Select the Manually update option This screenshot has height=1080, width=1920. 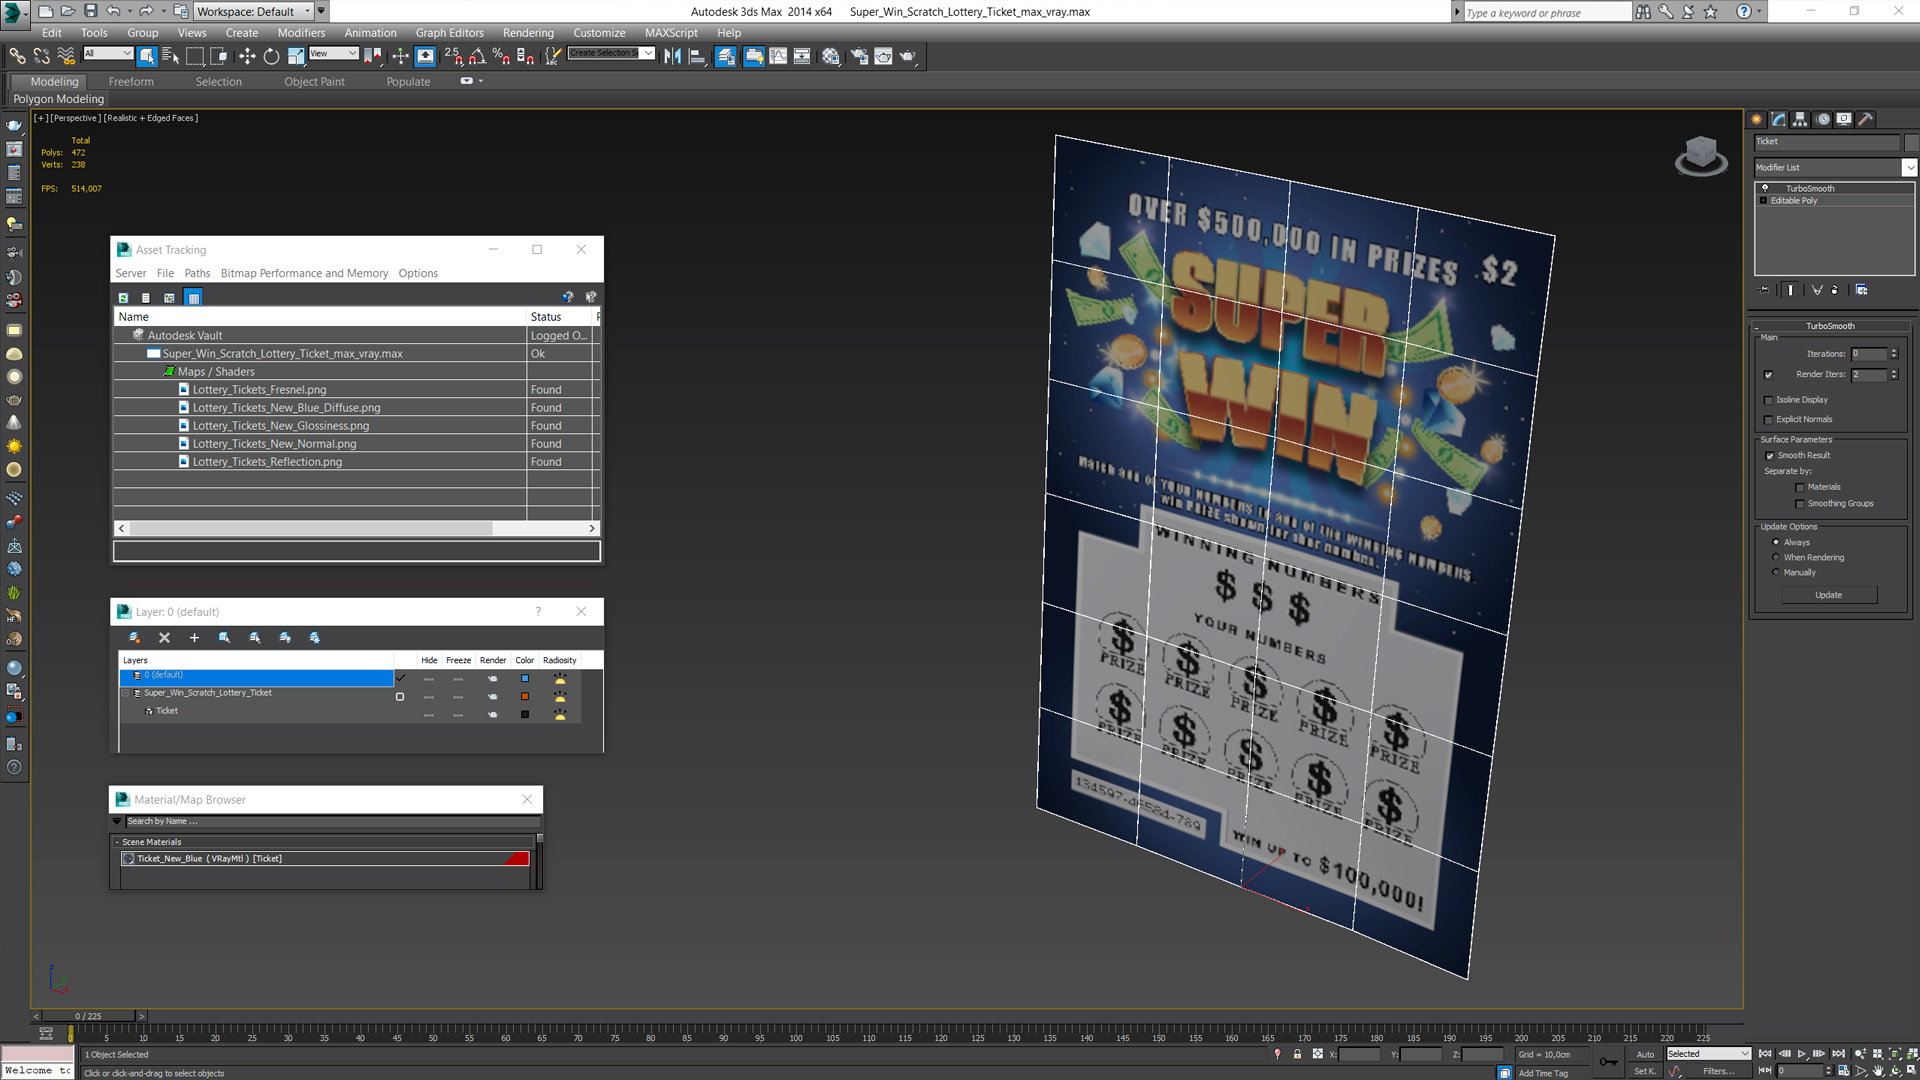1776,572
